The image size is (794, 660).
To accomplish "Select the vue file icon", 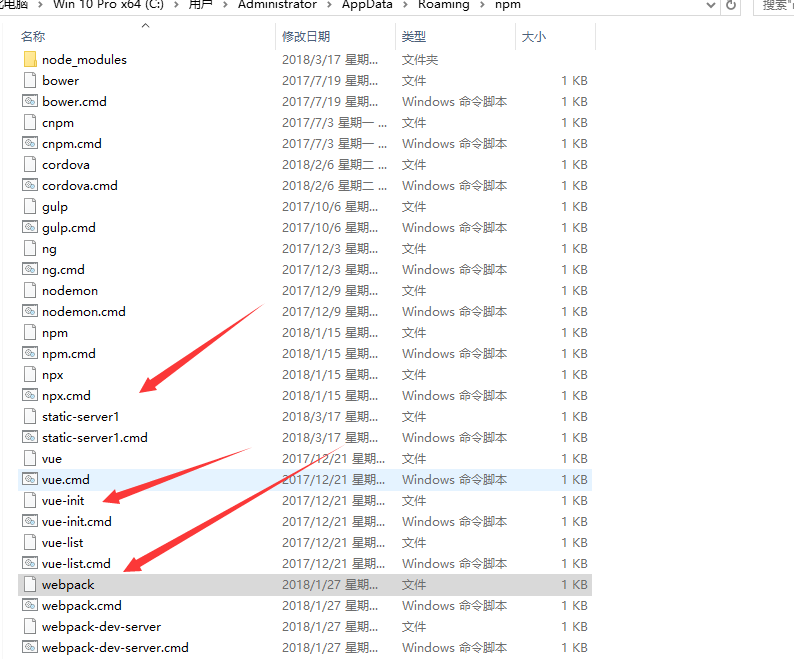I will 30,459.
